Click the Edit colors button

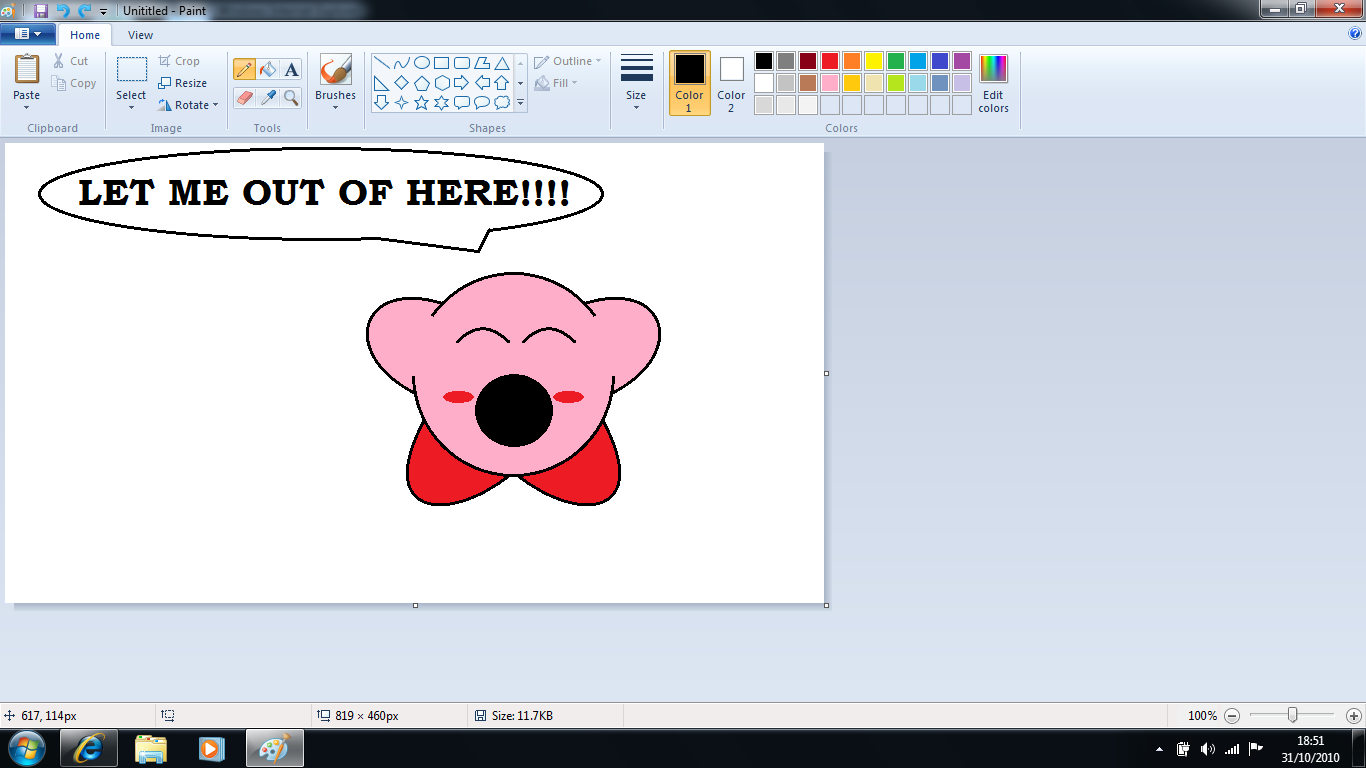click(x=993, y=83)
